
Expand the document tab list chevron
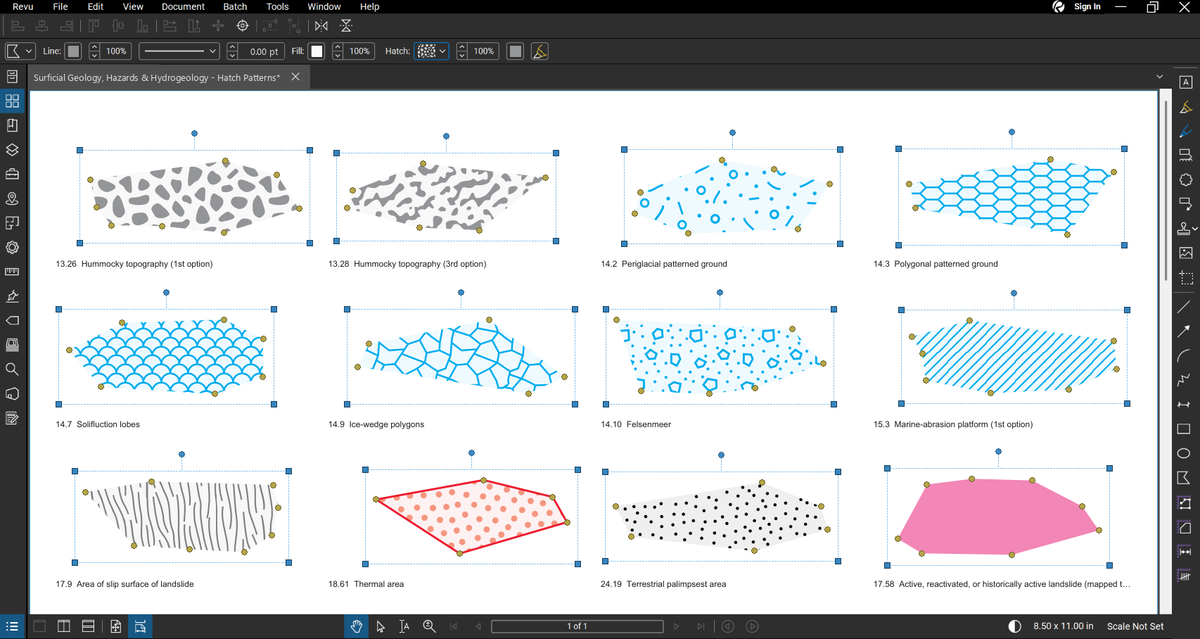pos(1159,77)
